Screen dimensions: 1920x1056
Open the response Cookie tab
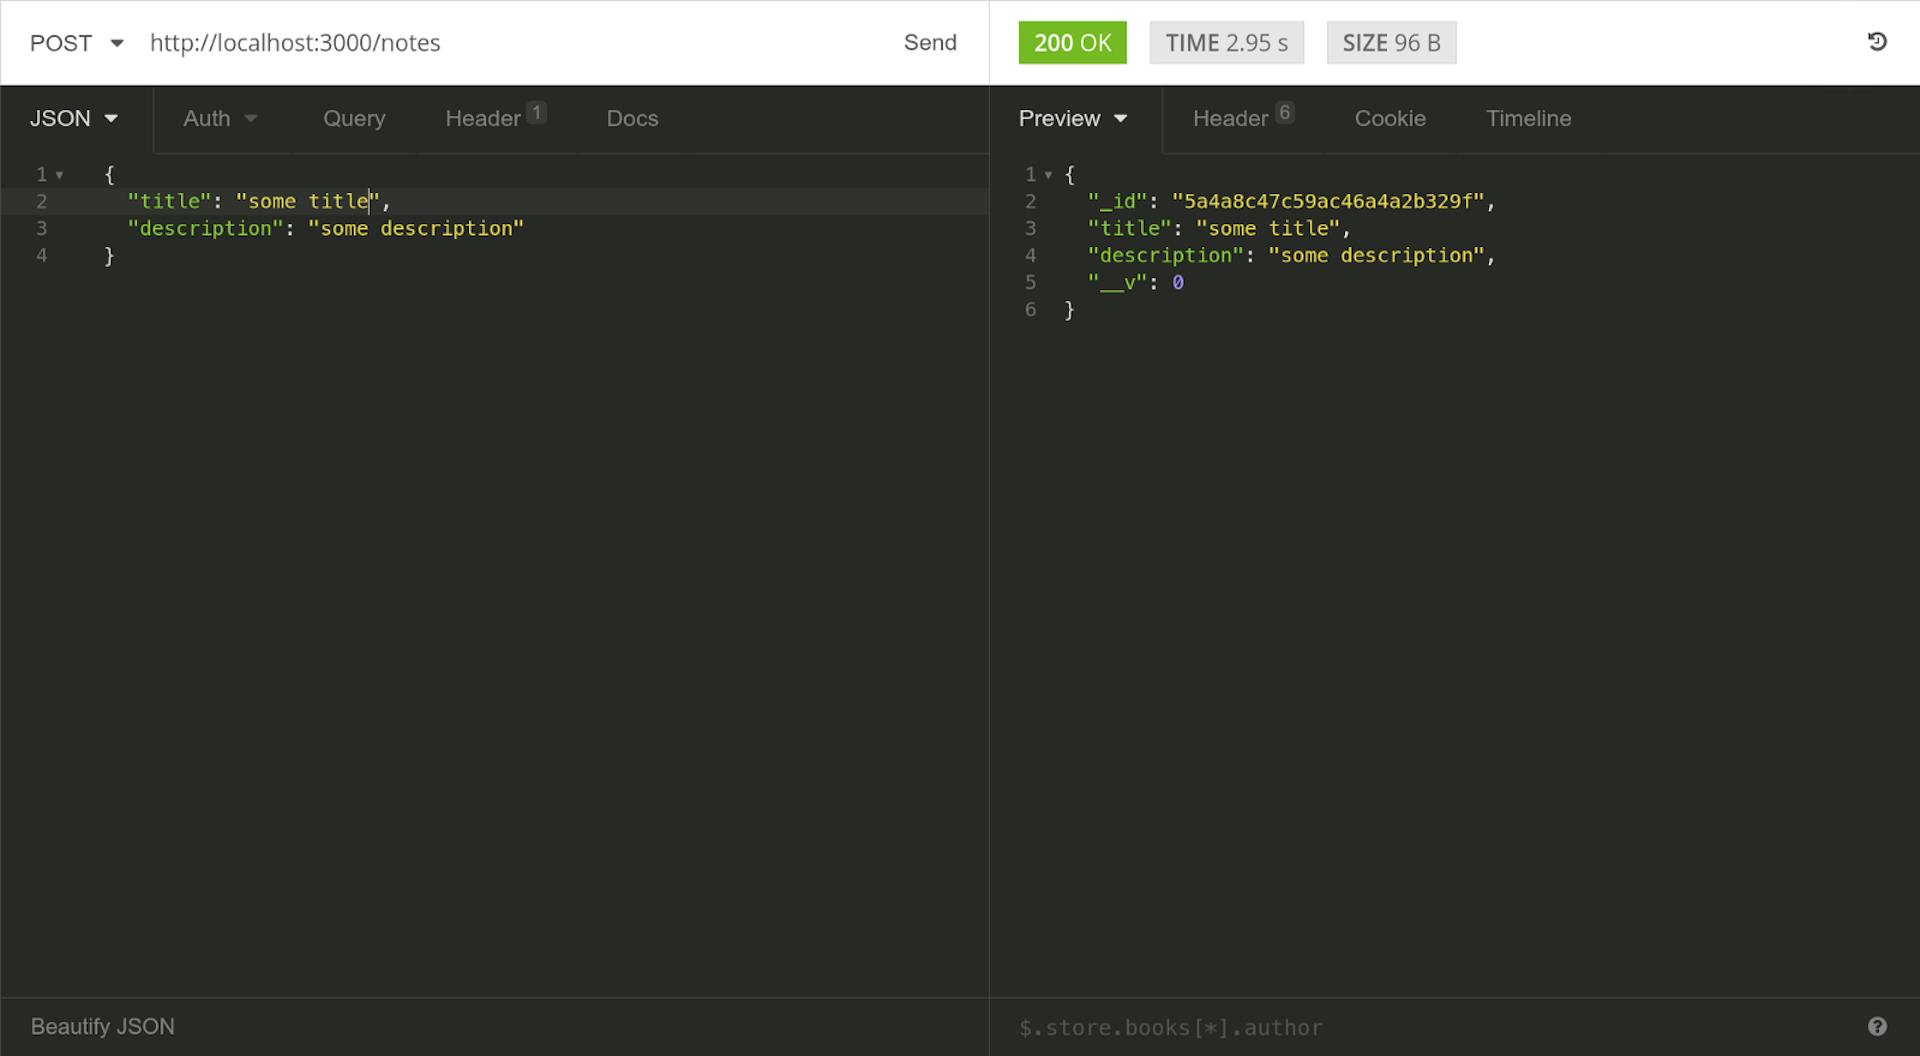point(1390,118)
